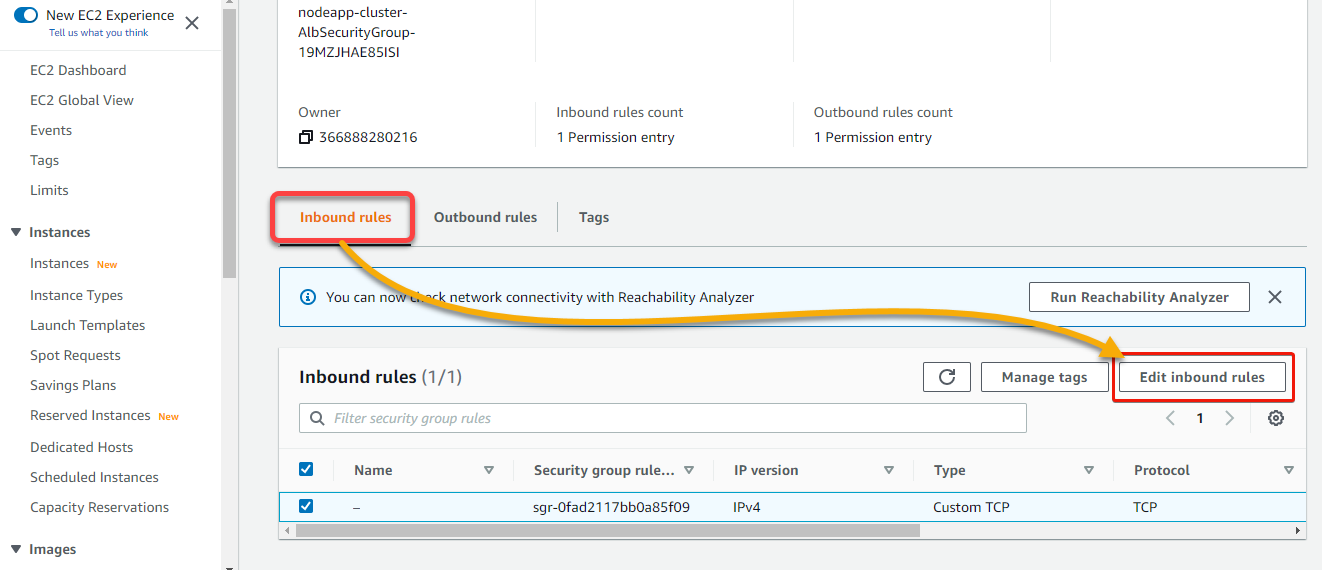Open Limits page
This screenshot has height=570, width=1322.
pyautogui.click(x=50, y=190)
